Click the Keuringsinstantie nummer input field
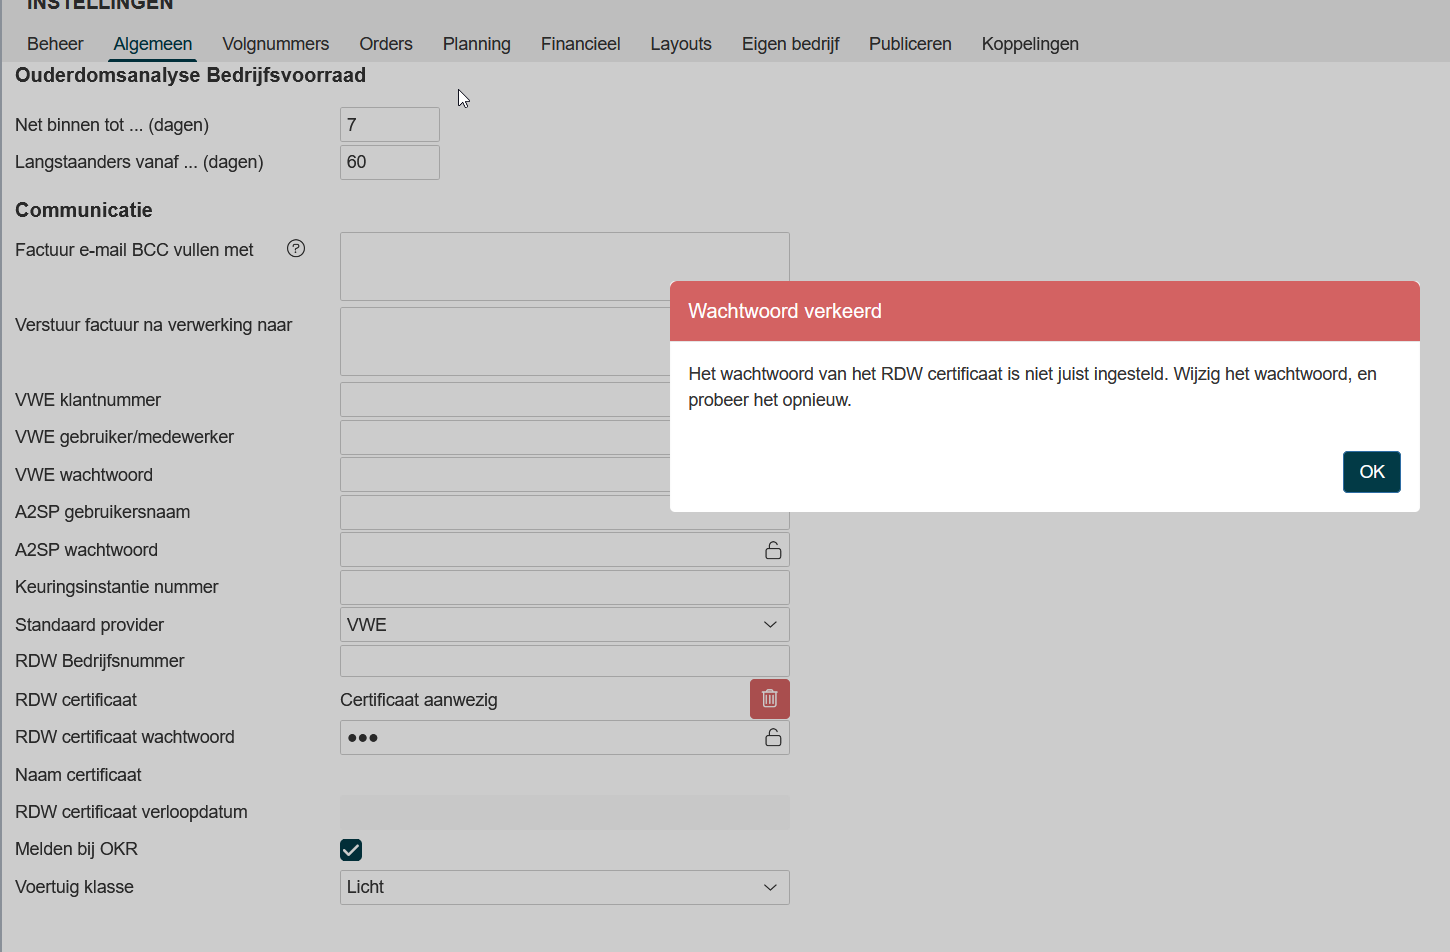 [x=564, y=587]
